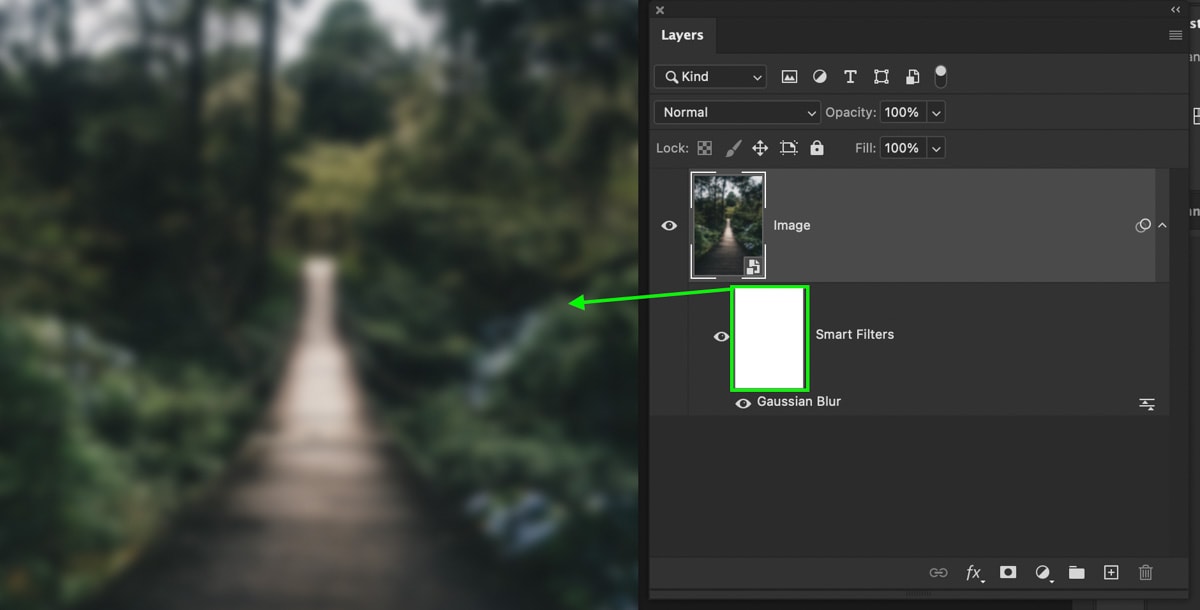Open the Layers panel options menu
The width and height of the screenshot is (1200, 610).
coord(1176,35)
